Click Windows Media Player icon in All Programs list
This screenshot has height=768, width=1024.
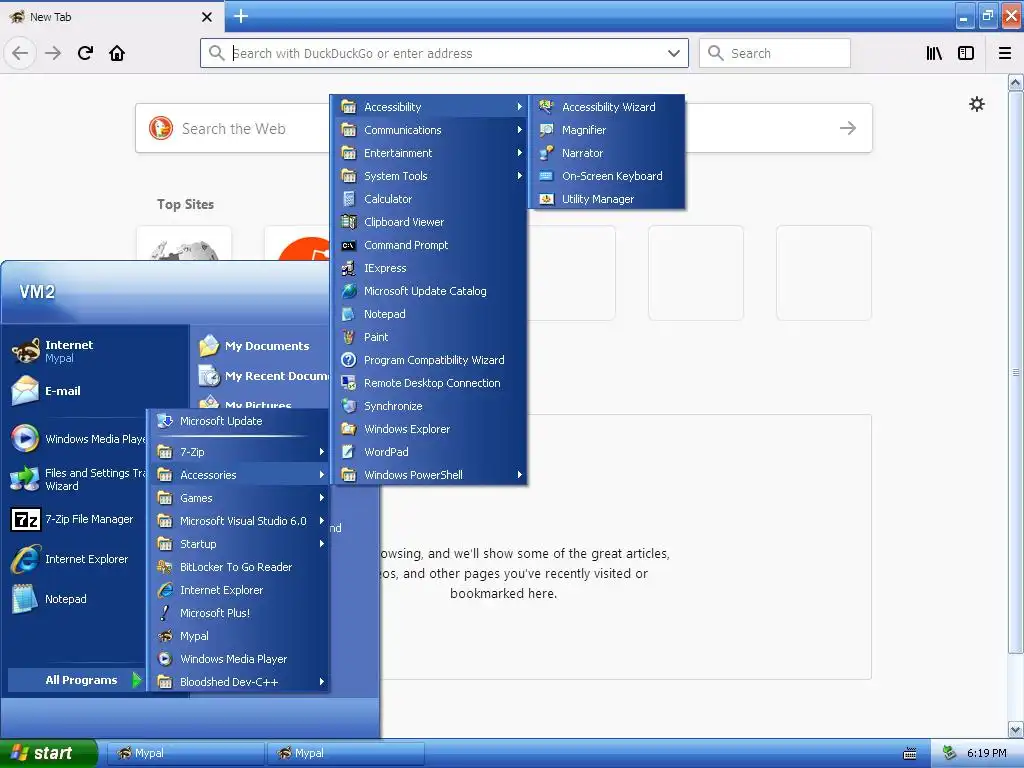[165, 659]
